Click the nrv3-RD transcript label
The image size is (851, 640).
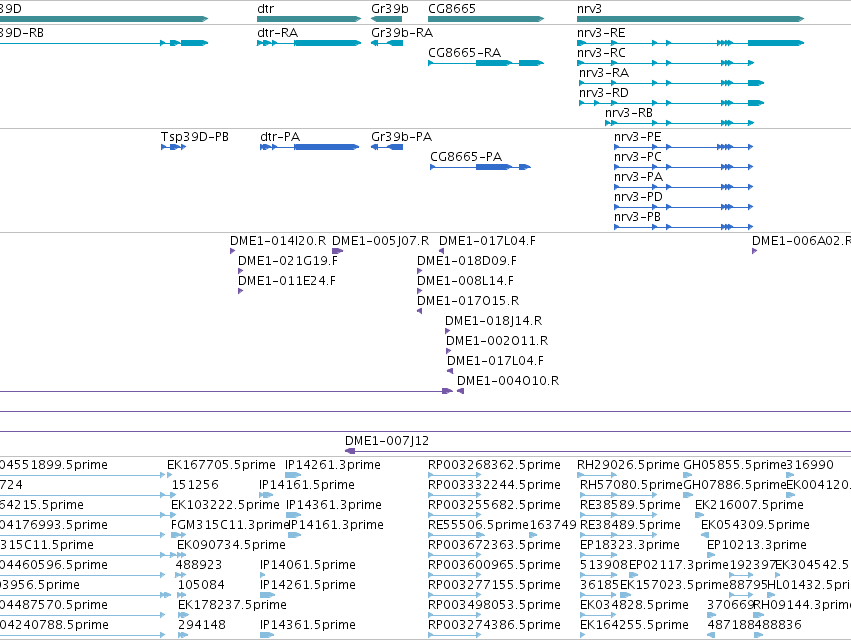pyautogui.click(x=604, y=93)
